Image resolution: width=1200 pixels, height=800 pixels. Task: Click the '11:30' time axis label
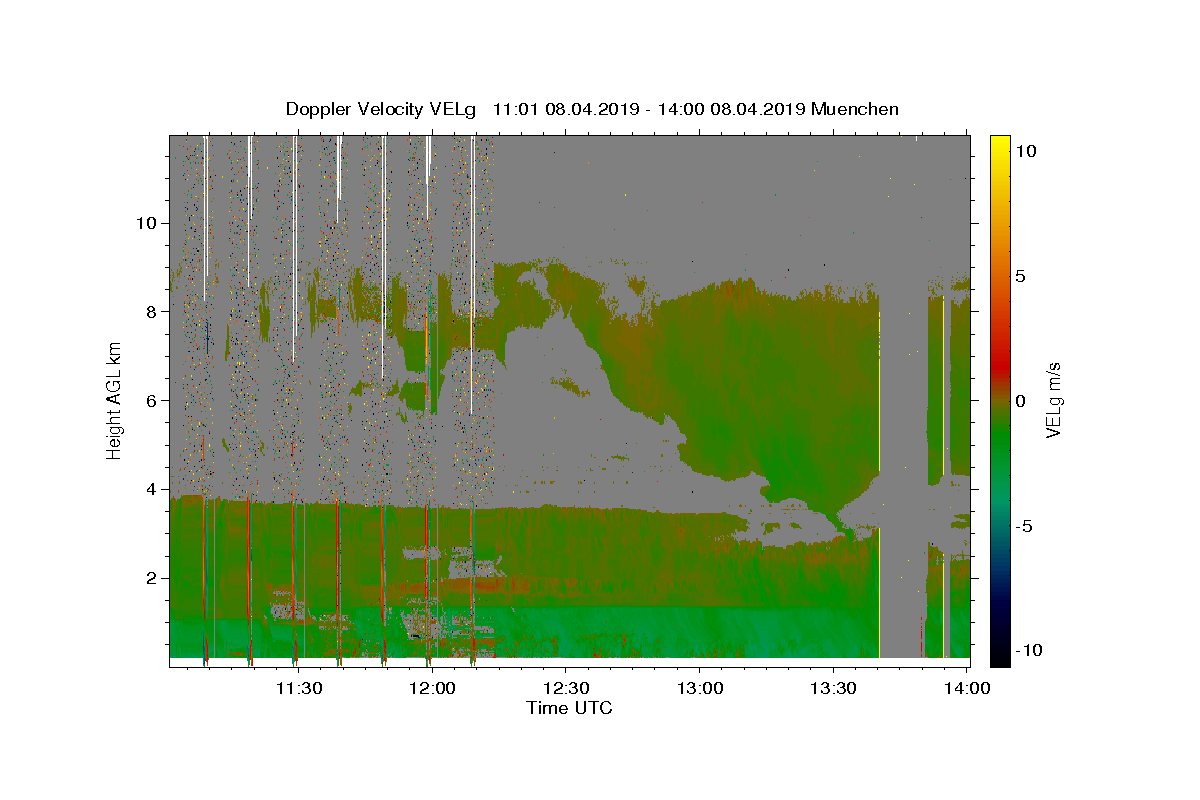pyautogui.click(x=298, y=688)
